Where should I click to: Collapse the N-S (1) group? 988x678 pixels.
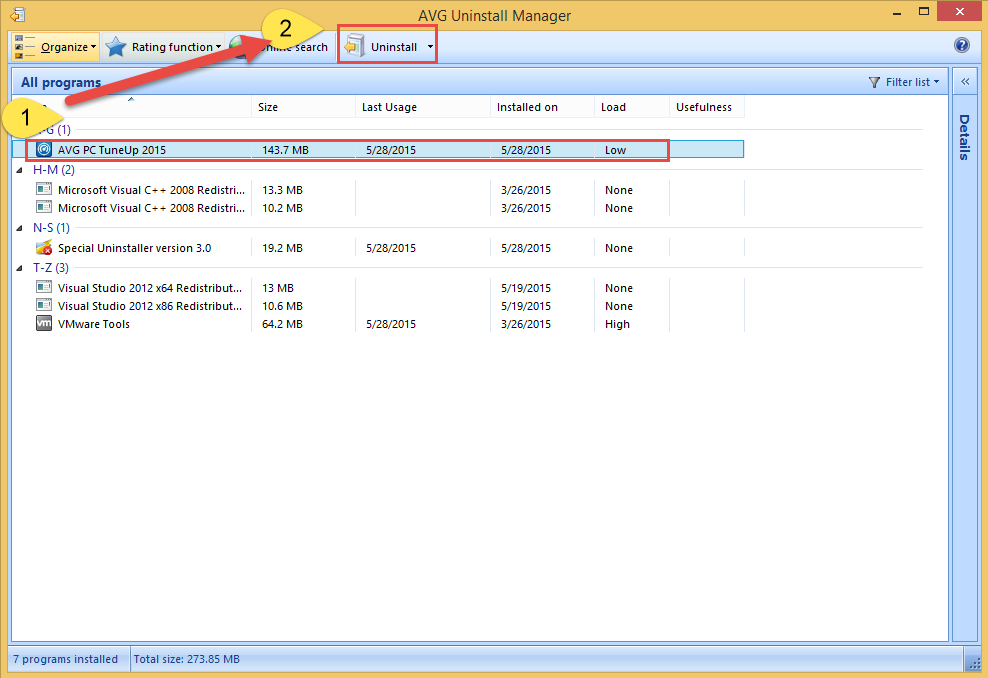[x=20, y=228]
